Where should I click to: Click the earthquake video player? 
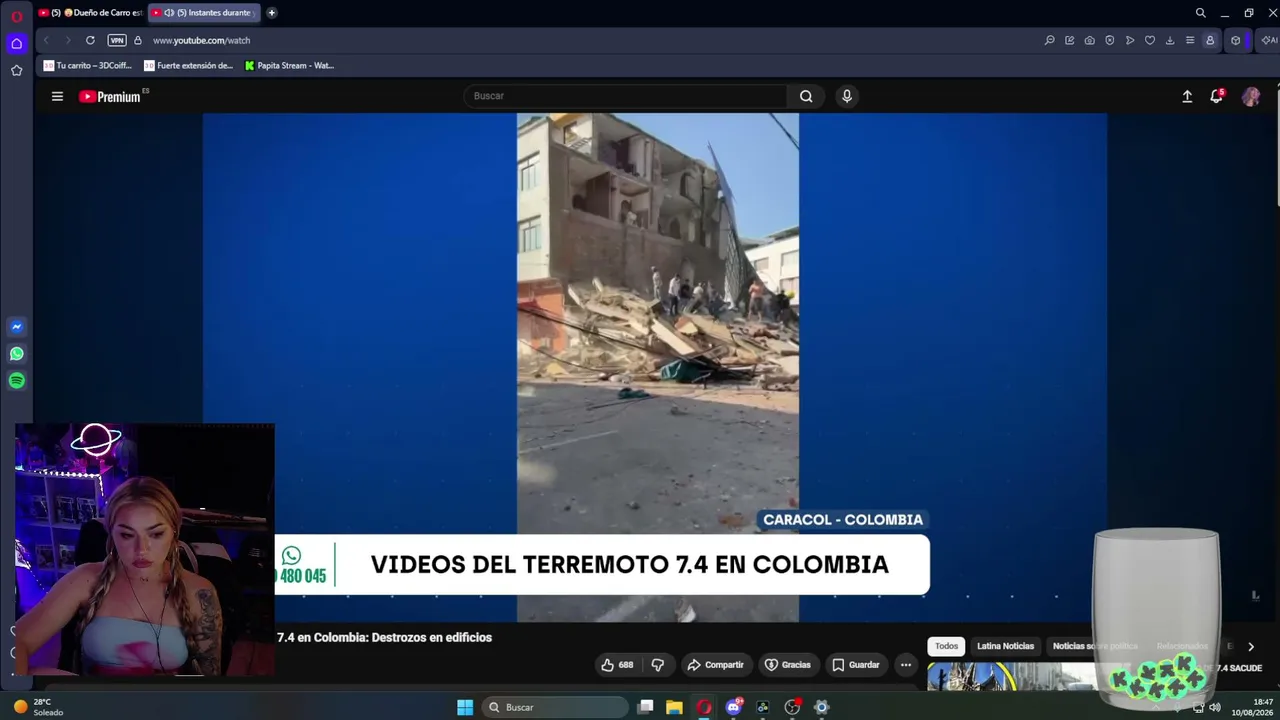tap(655, 367)
